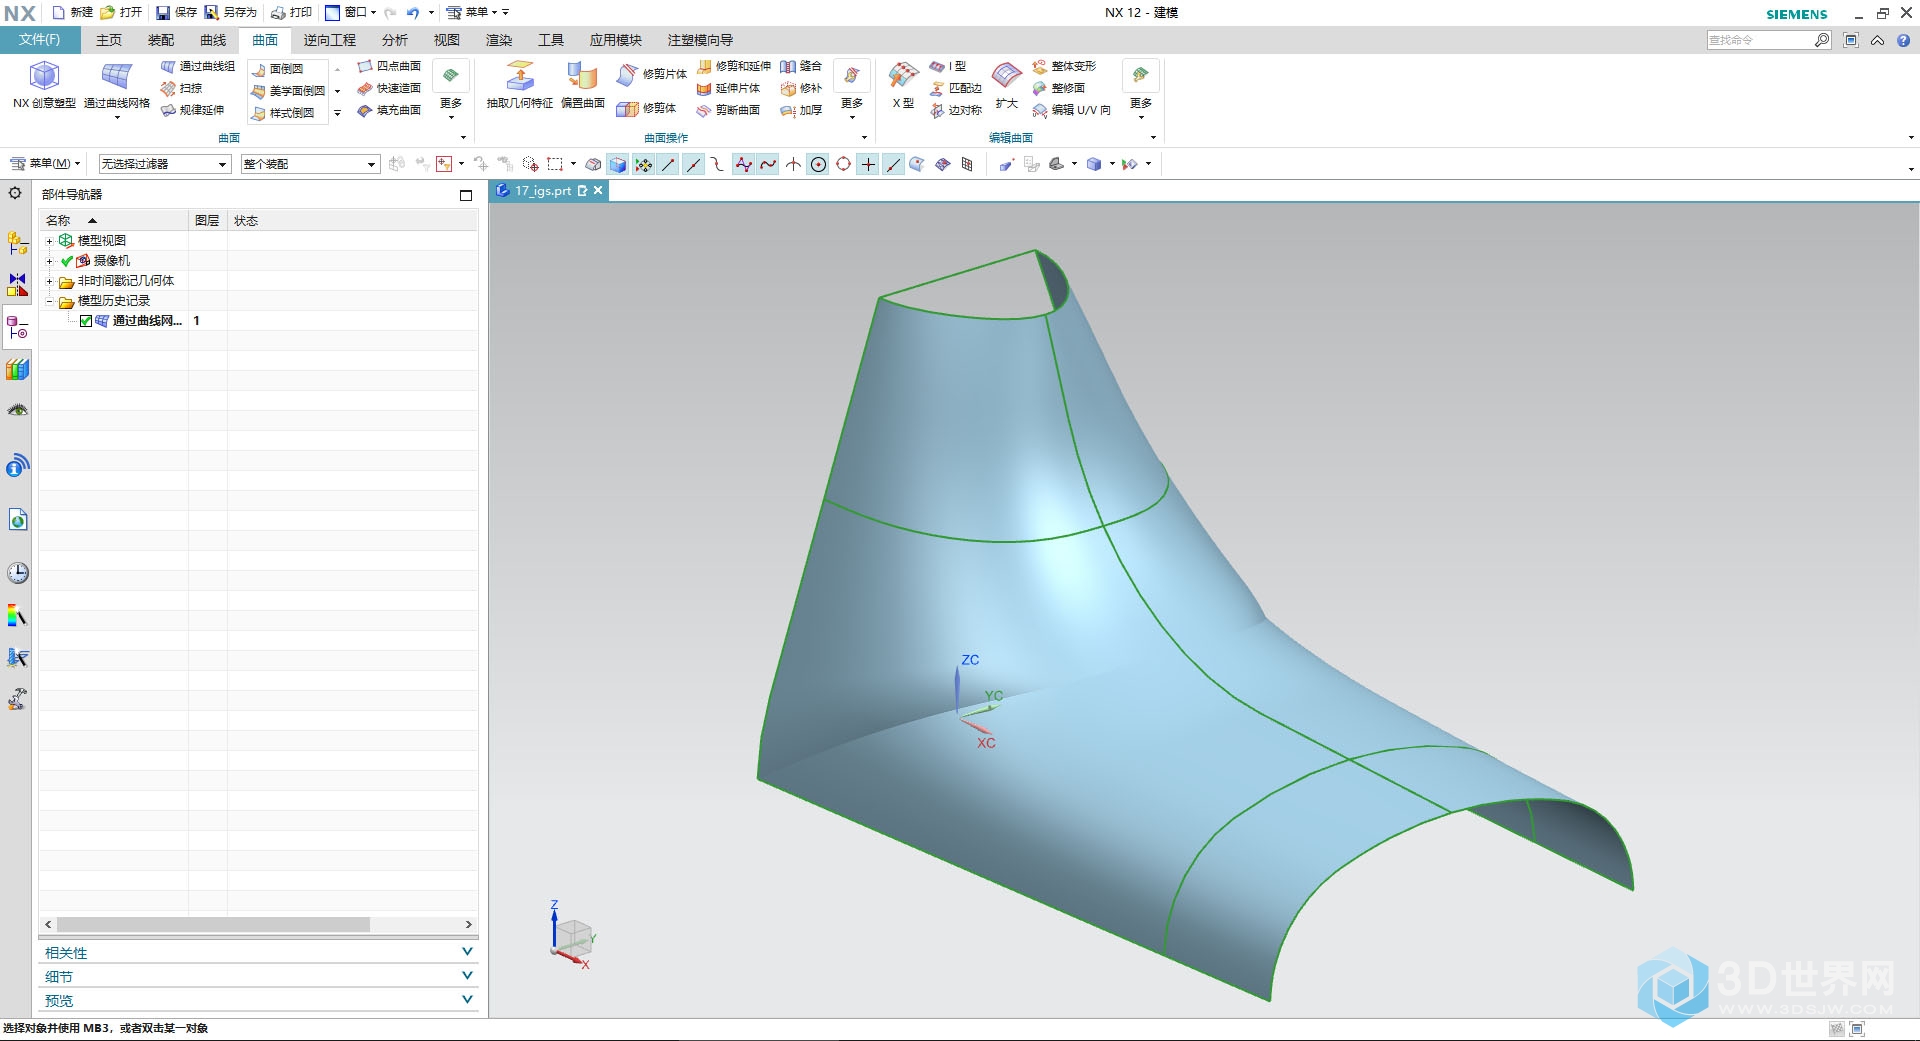Click the part navigator horizontal scrollbar

pos(213,925)
